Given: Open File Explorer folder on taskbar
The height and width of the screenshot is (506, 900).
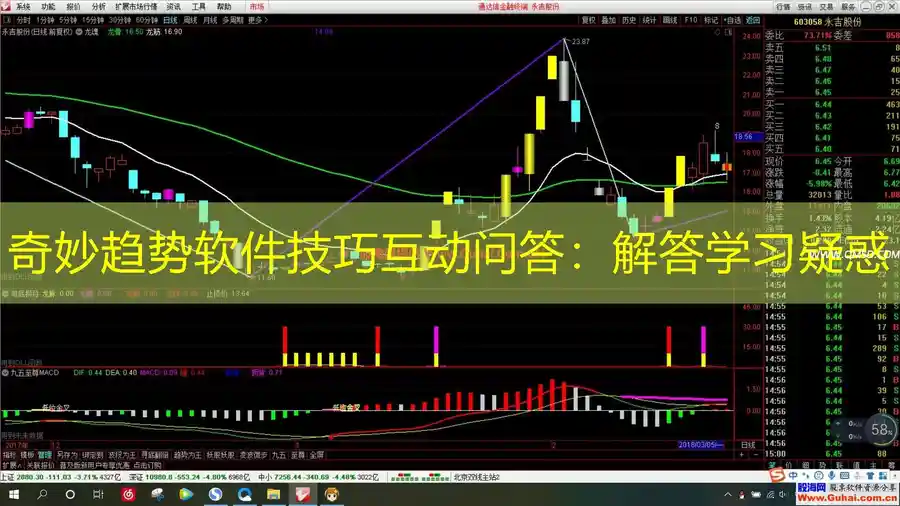Looking at the screenshot, I should [x=273, y=494].
